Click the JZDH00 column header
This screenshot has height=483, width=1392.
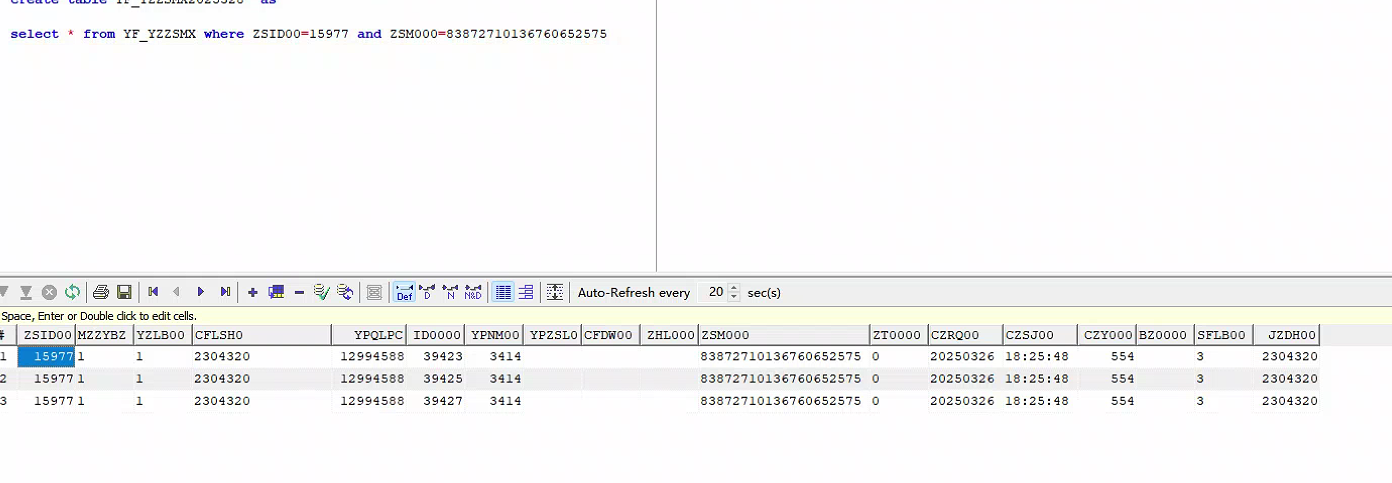tap(1286, 335)
